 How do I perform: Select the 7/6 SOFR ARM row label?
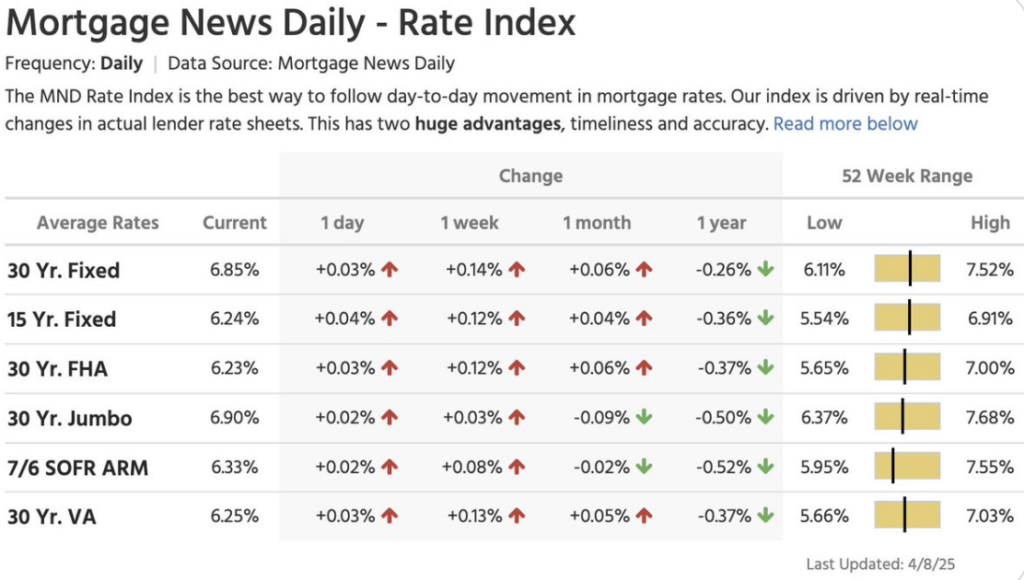(78, 467)
